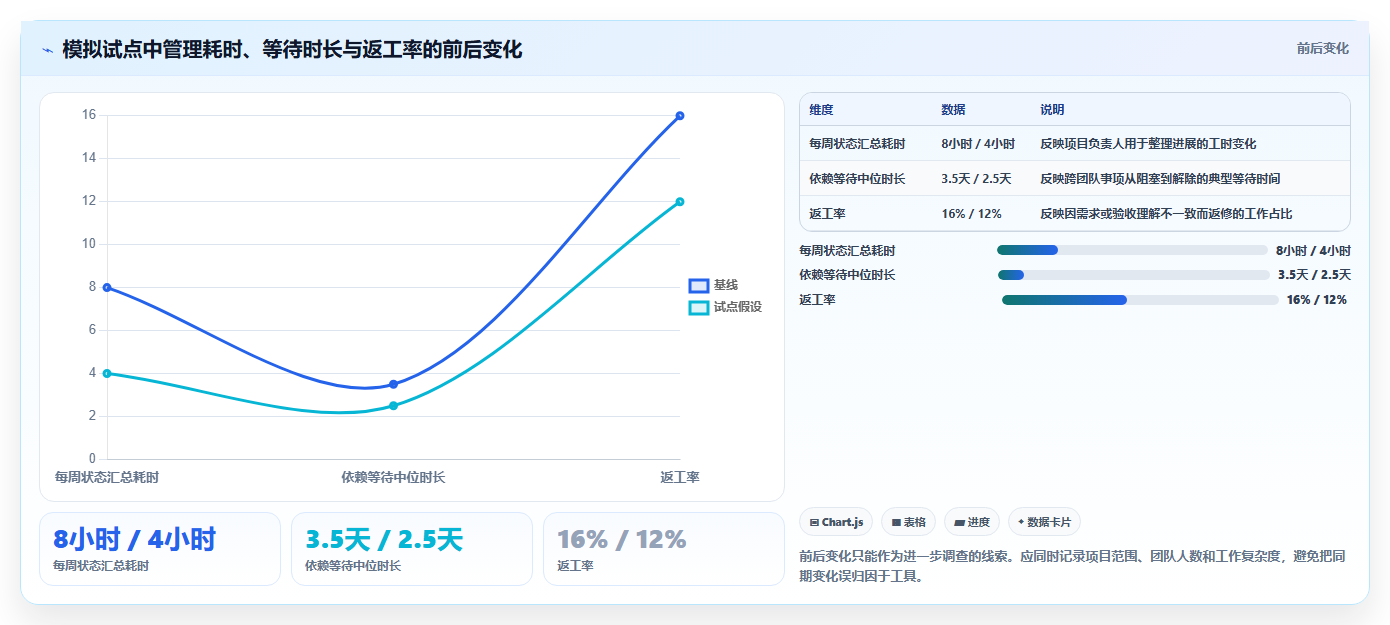
Task: Click x-axis label 返工率
Action: pos(680,477)
